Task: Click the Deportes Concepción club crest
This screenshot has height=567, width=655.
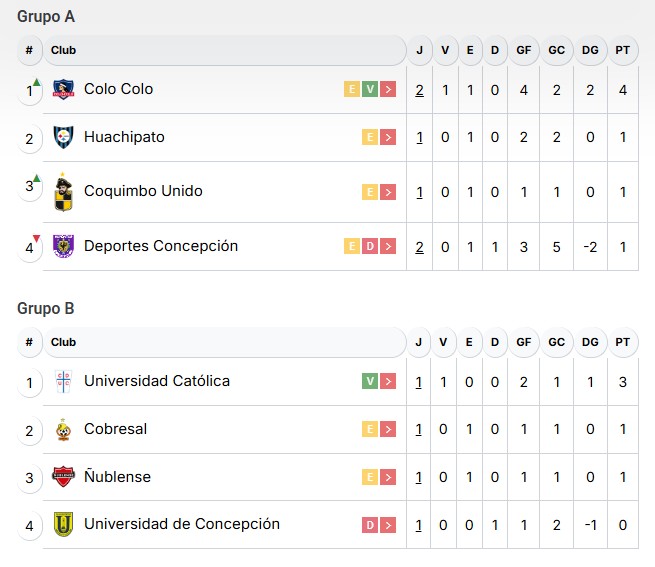Action: 64,246
